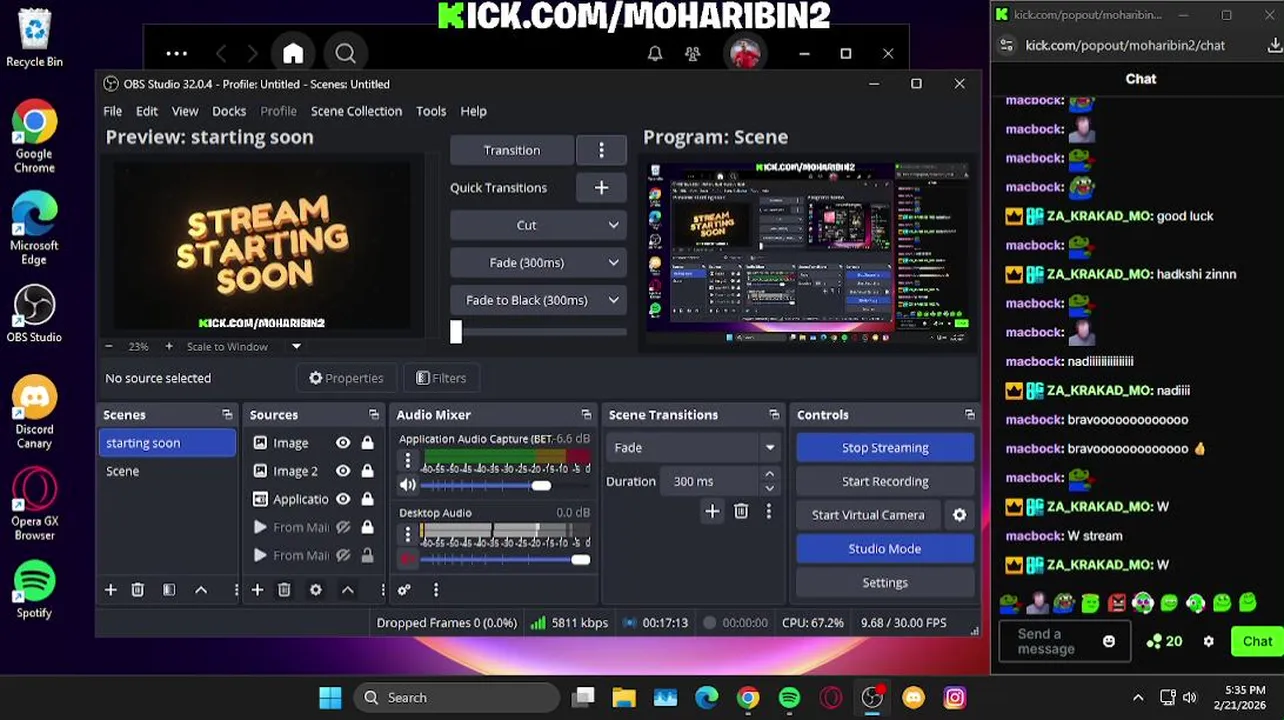
Task: Remove selected scene with Scenes trash icon
Action: tap(138, 590)
